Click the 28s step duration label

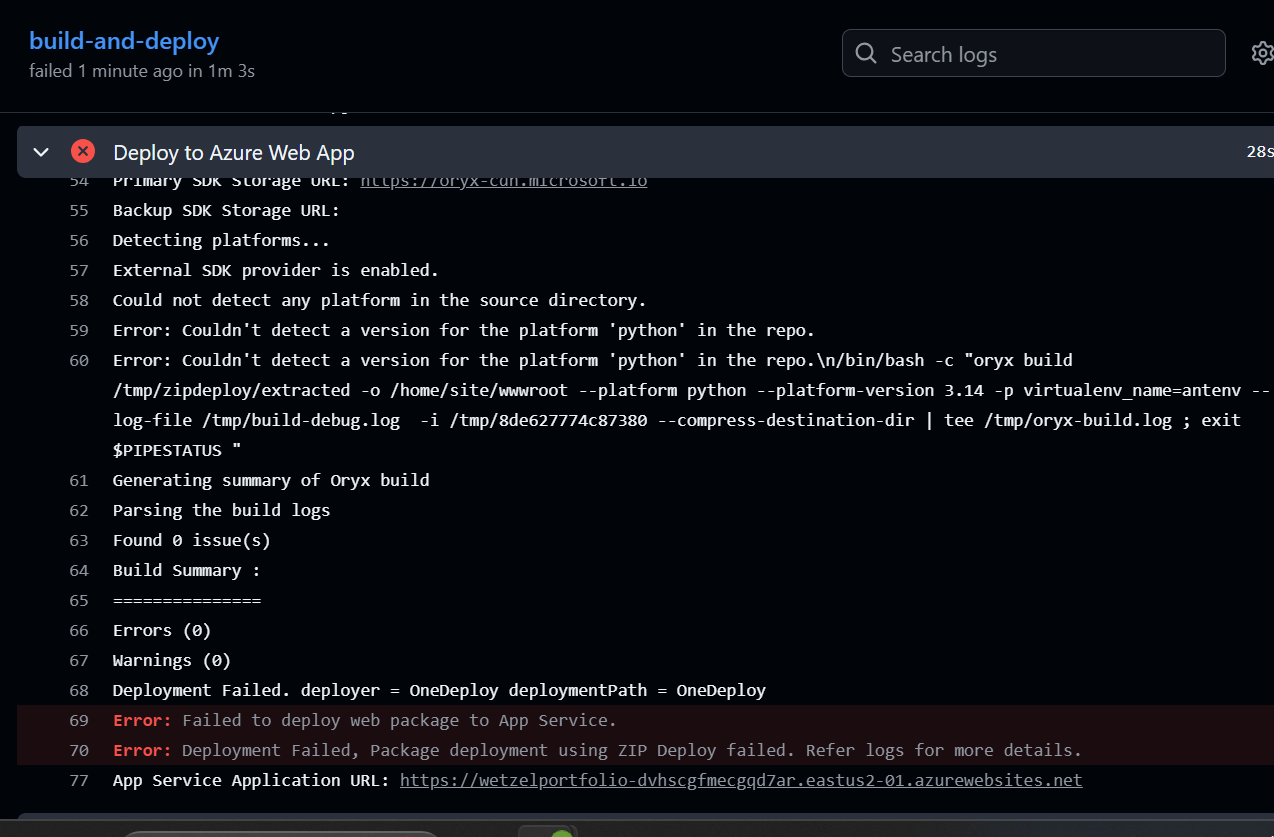tap(1259, 152)
